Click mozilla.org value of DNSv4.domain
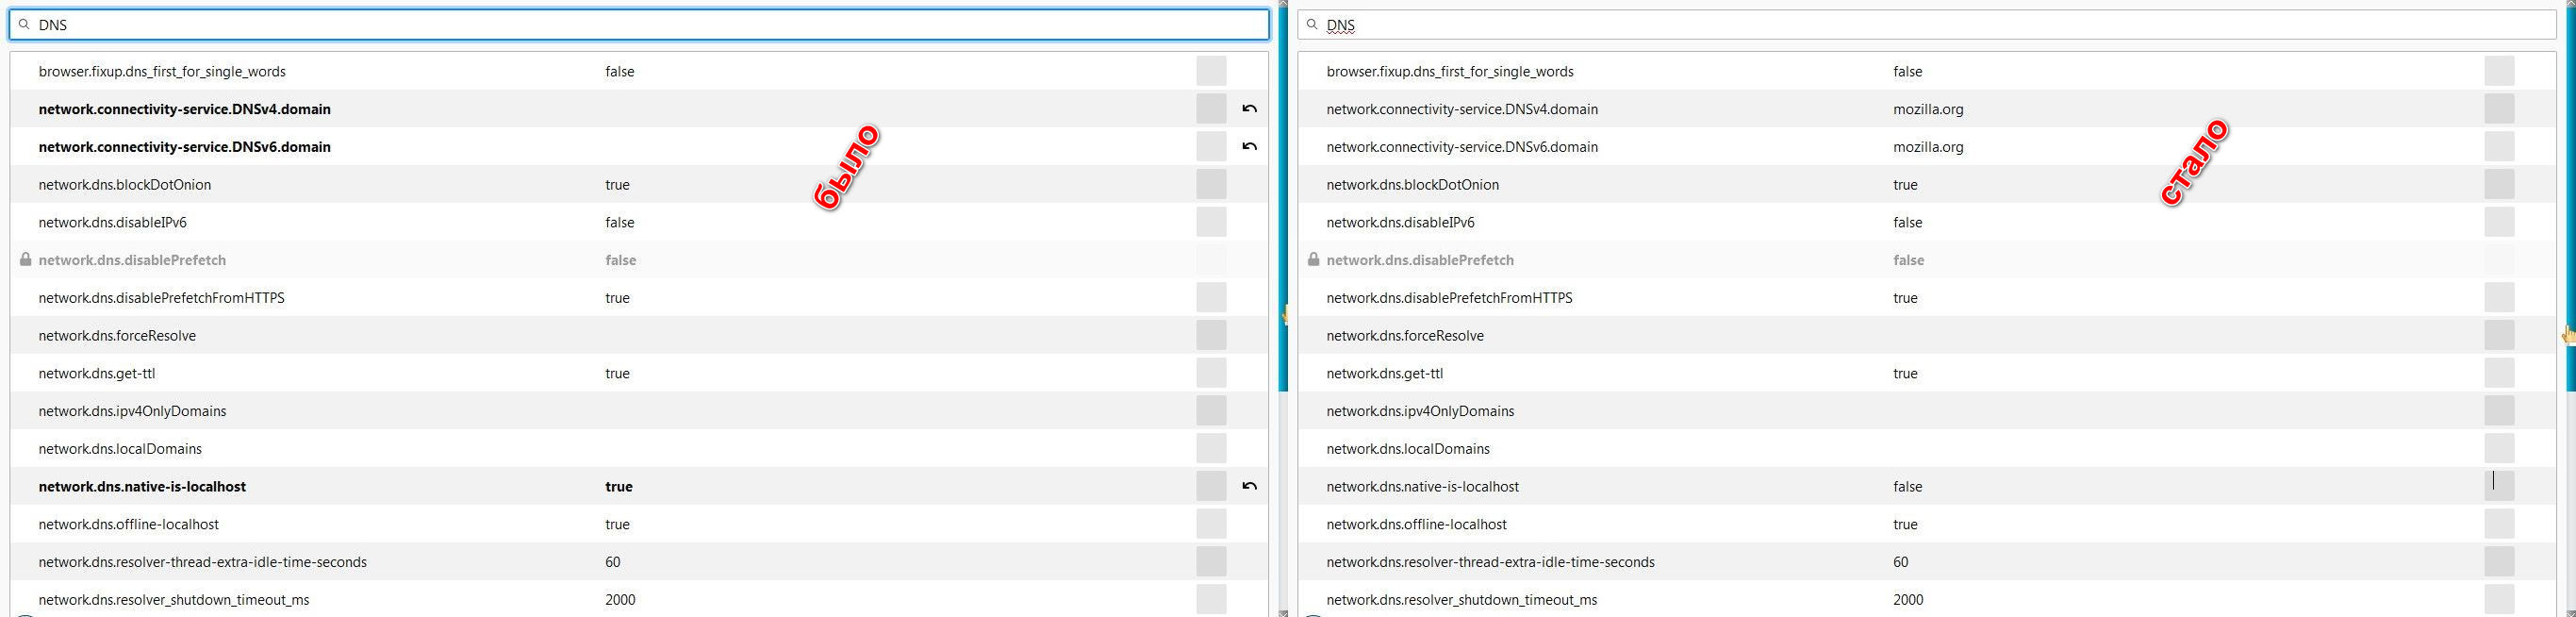Viewport: 2576px width, 617px height. [1928, 109]
